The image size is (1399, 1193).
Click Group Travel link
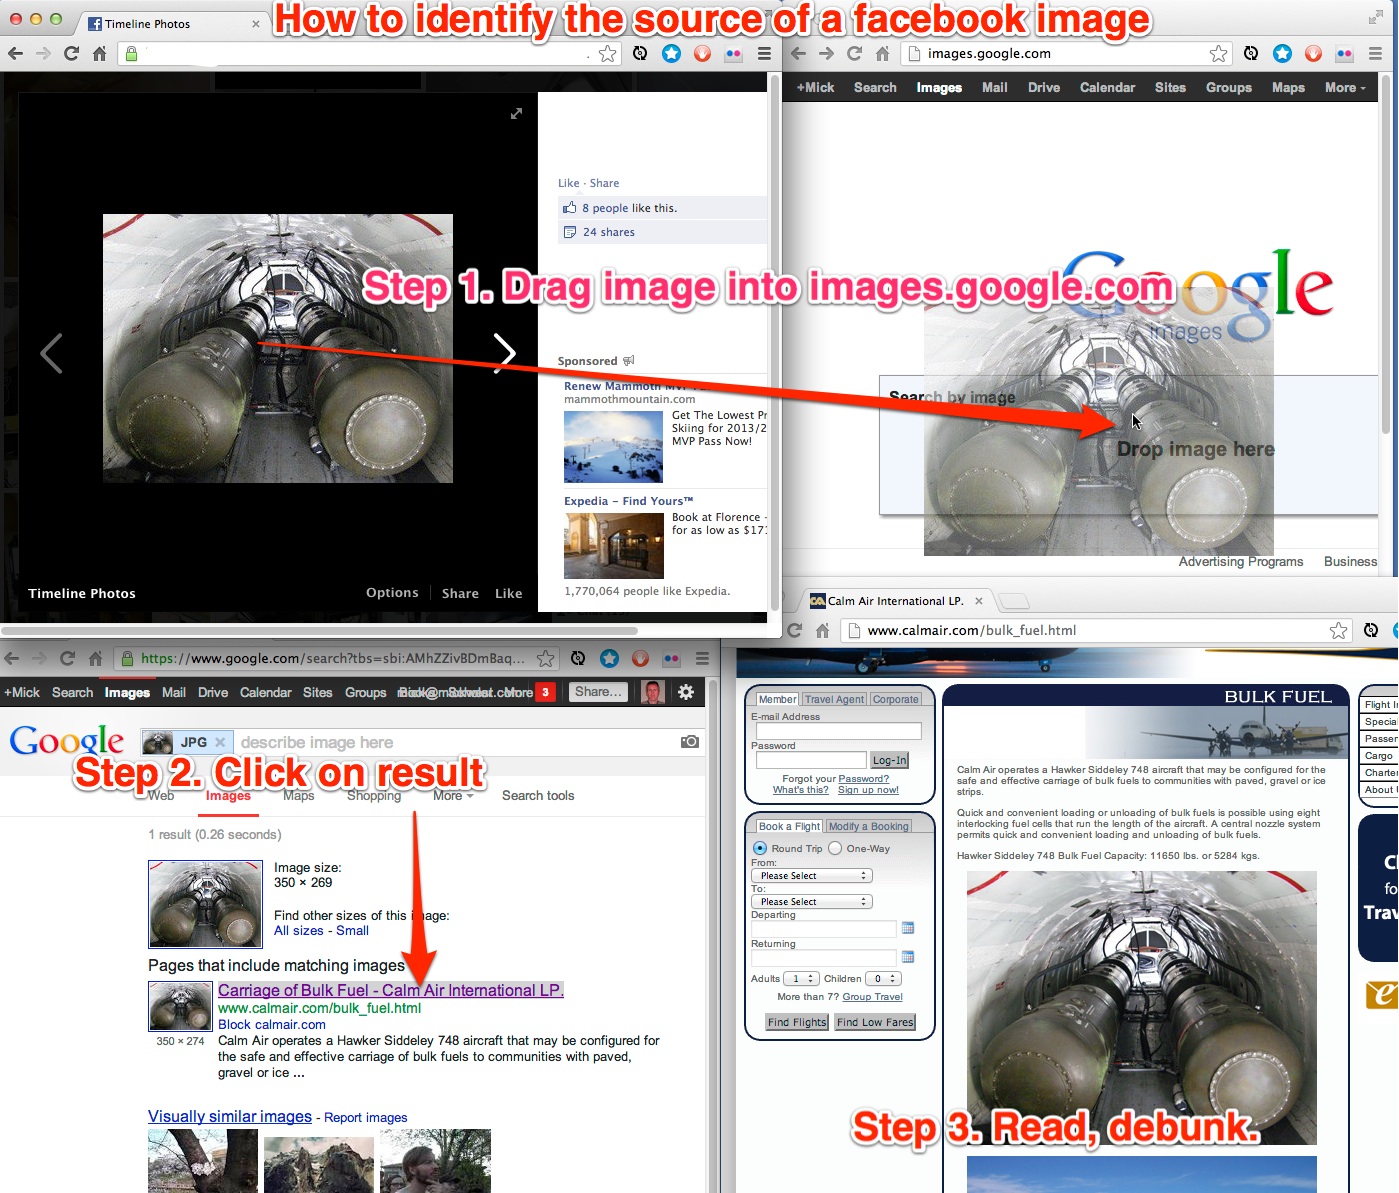click(x=873, y=997)
